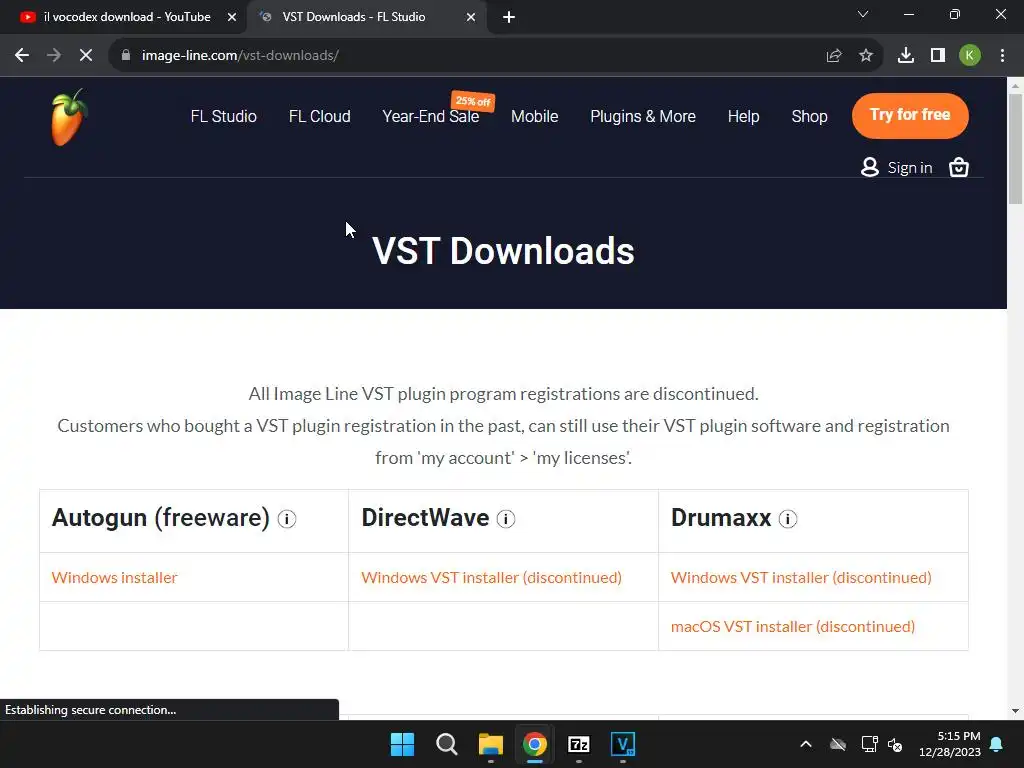Screen dimensions: 1024x768
Task: Open the shopping basket icon
Action: point(958,167)
